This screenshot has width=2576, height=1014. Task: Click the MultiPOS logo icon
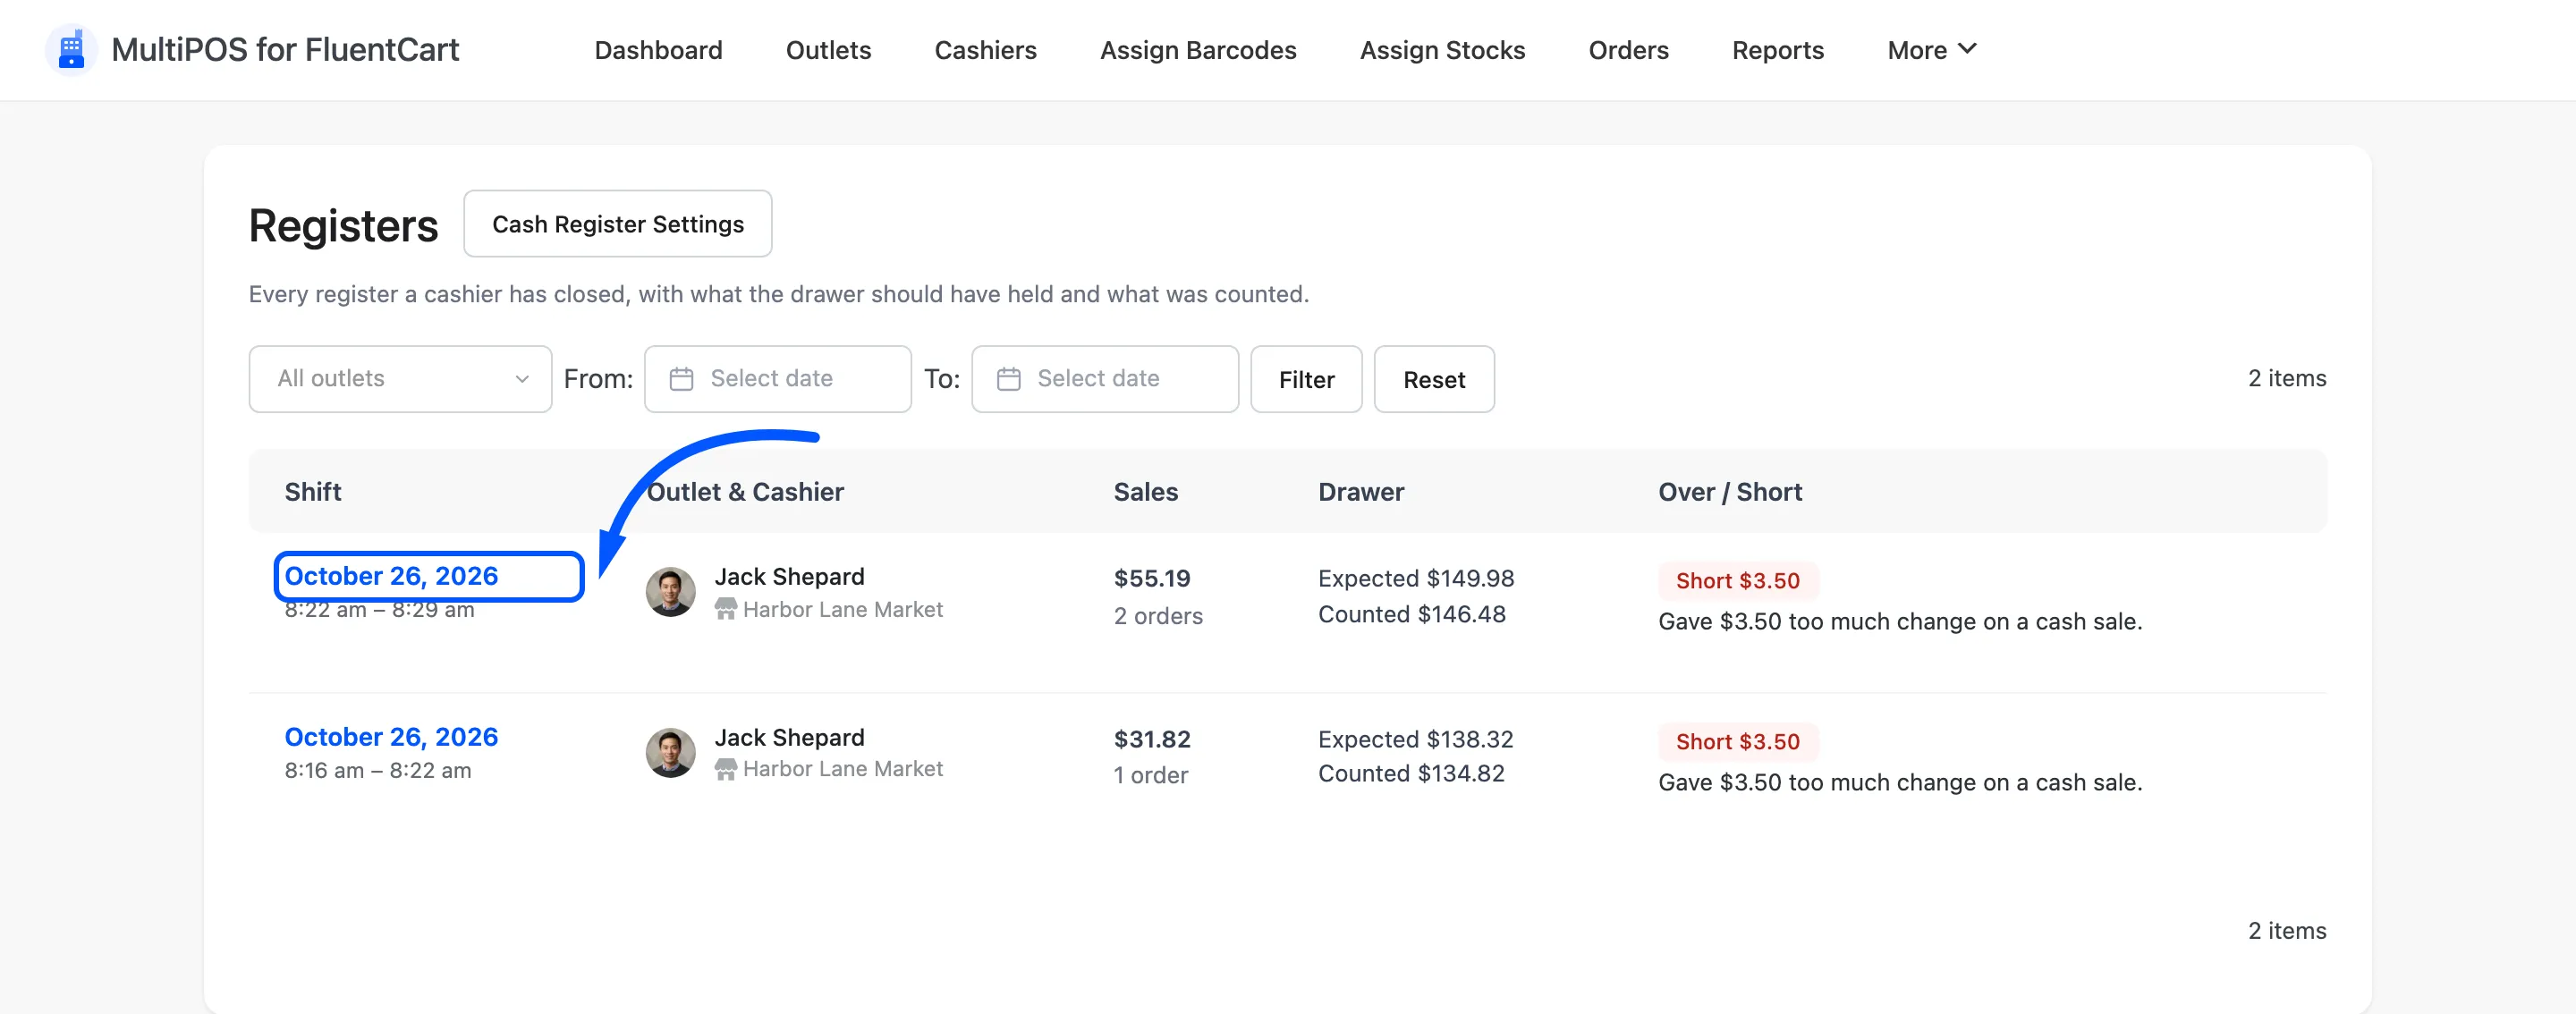click(71, 50)
